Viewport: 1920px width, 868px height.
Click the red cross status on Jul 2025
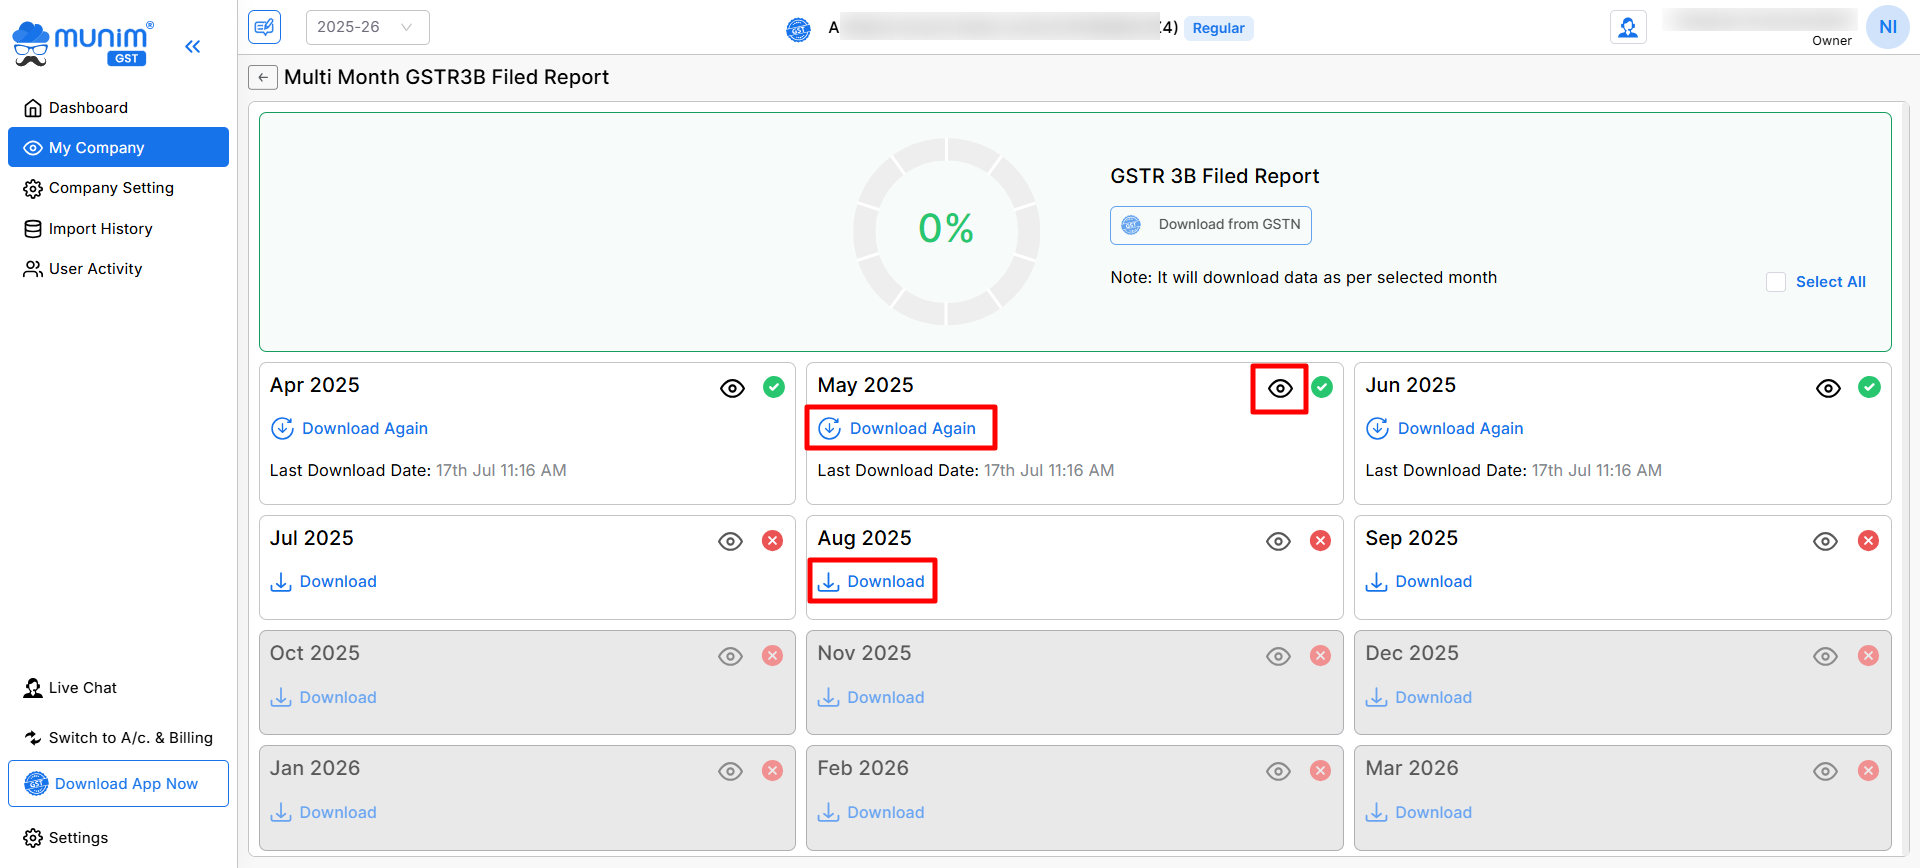pyautogui.click(x=772, y=541)
